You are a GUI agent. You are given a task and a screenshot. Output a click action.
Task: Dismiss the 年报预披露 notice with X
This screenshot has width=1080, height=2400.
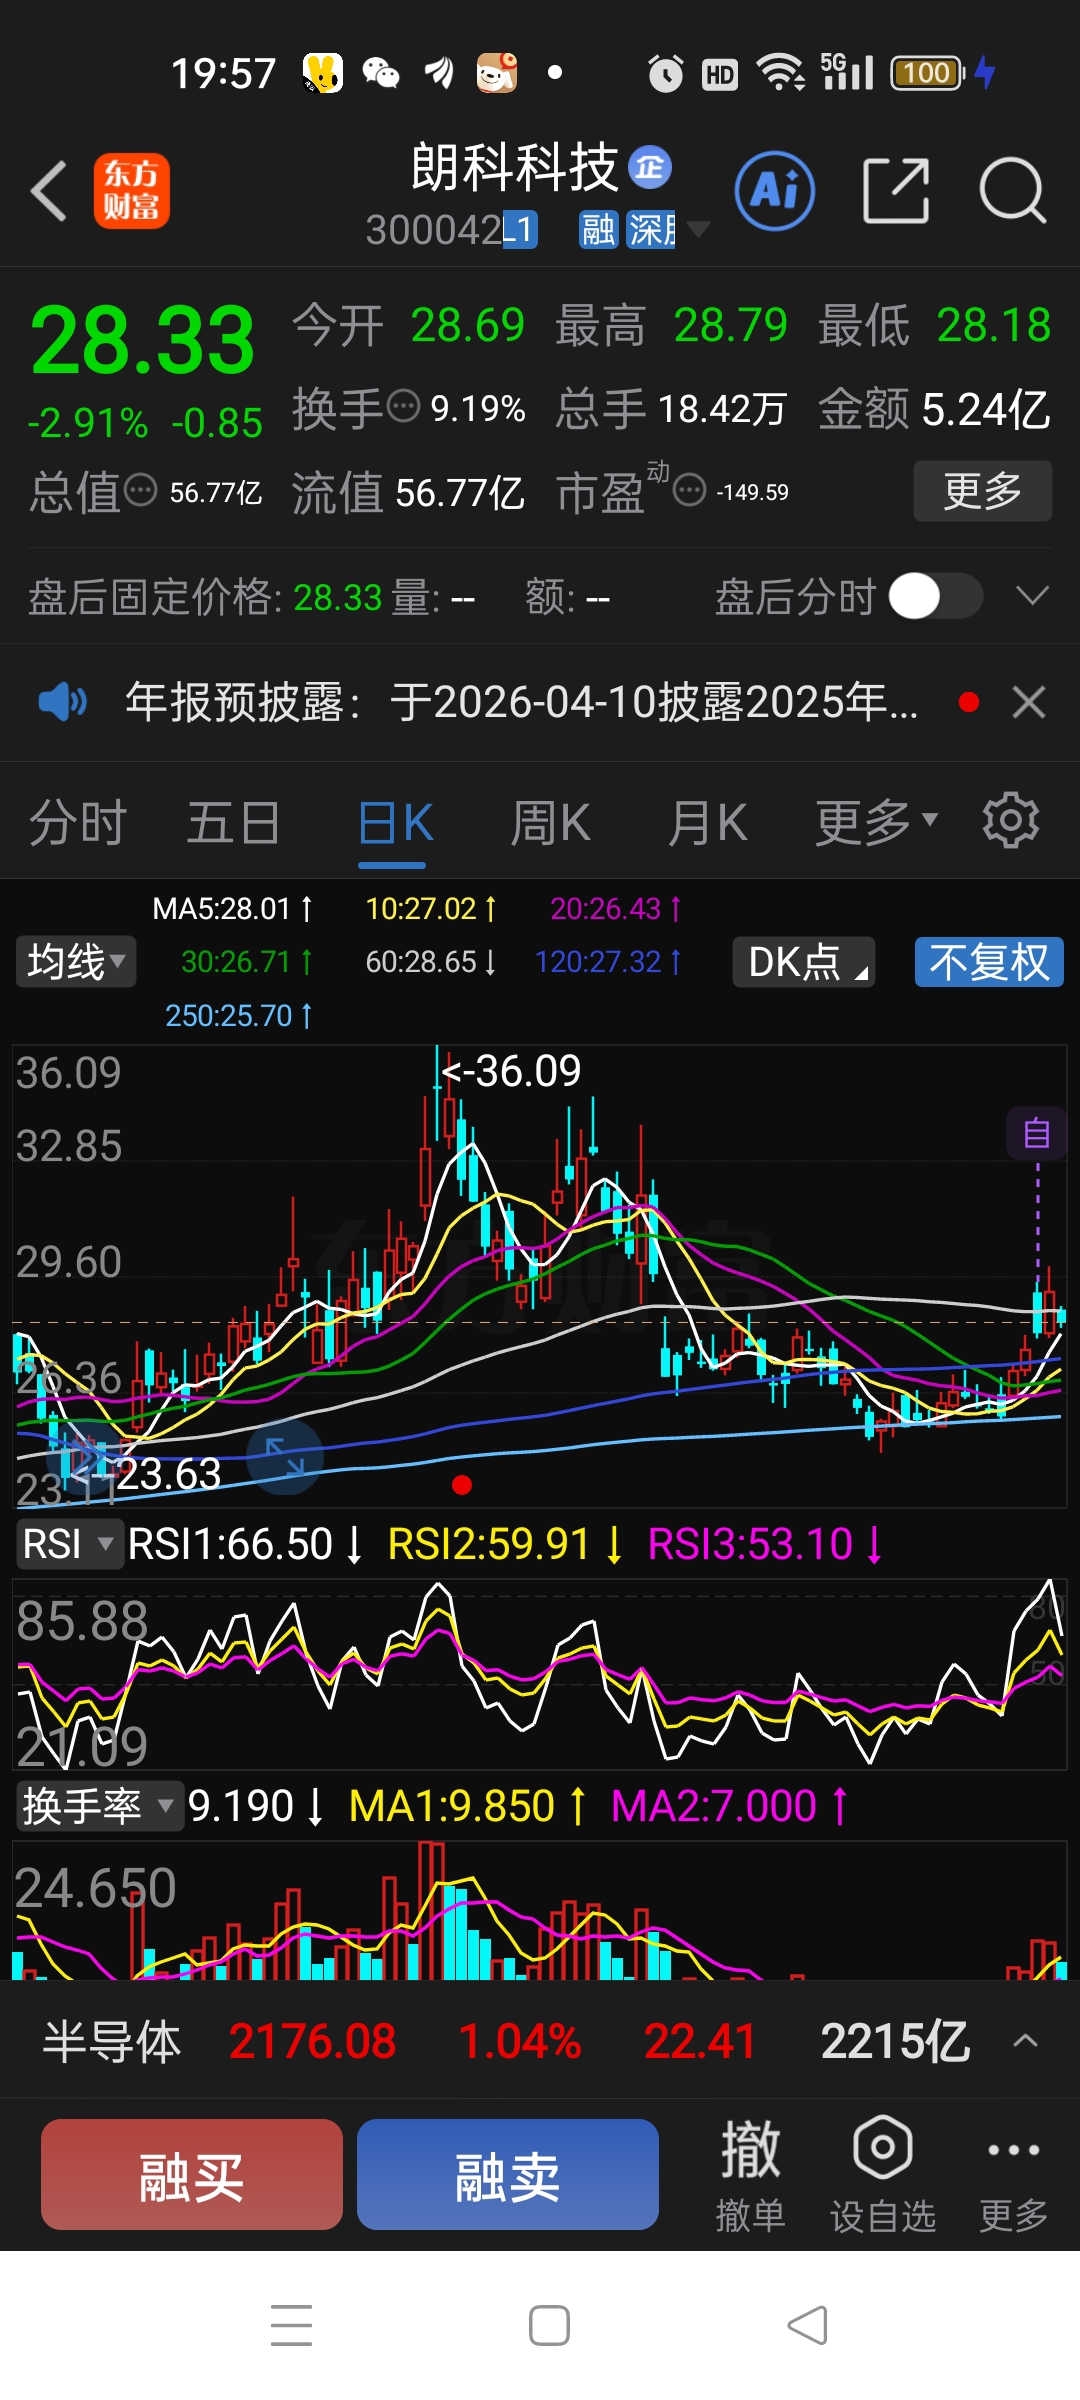coord(1029,702)
